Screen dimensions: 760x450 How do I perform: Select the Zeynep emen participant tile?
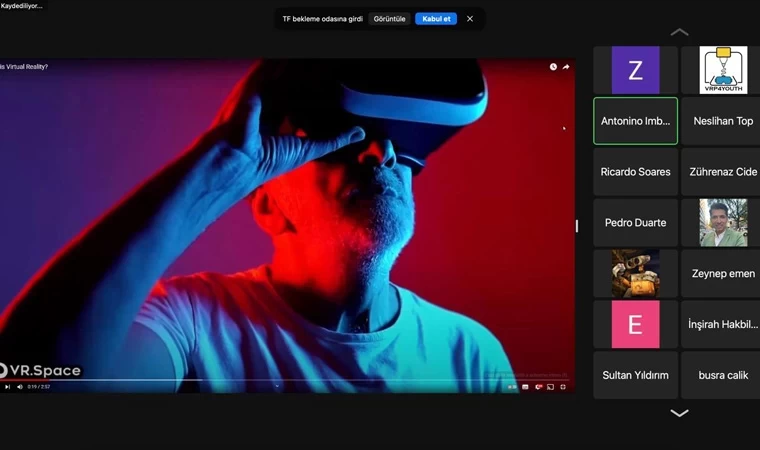pyautogui.click(x=723, y=273)
